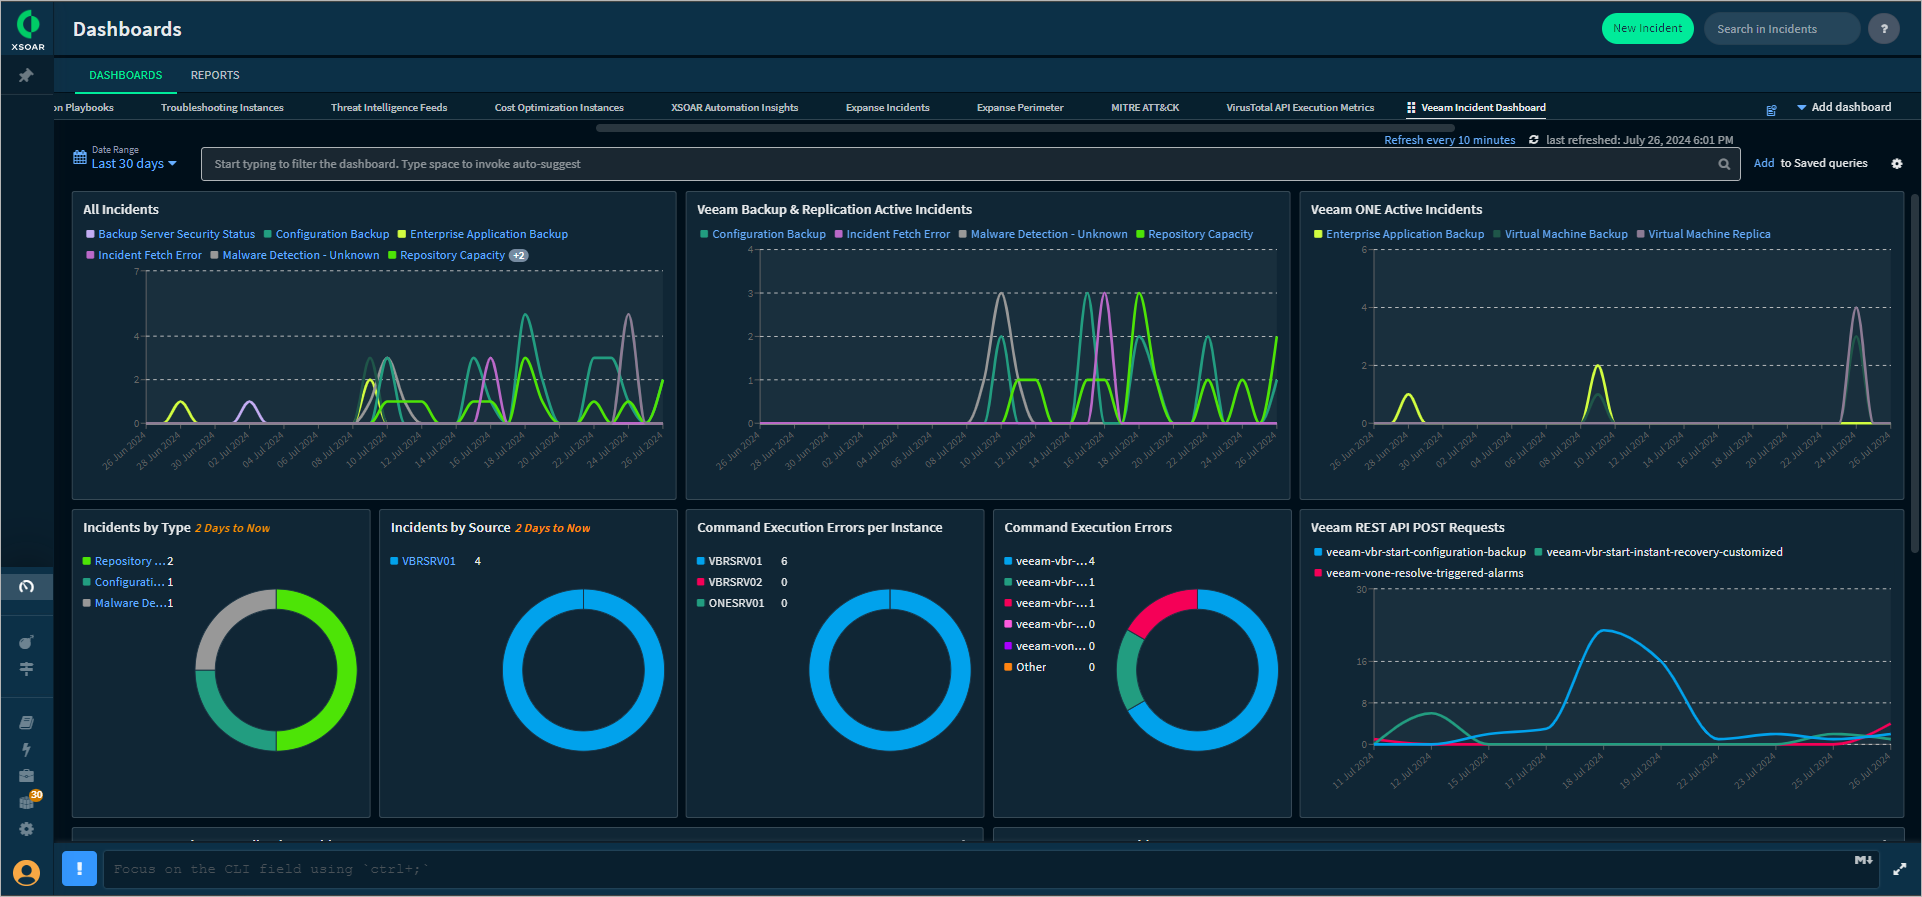
Task: Toggle Enterprise Application Backup in Veeam ONE legend
Action: click(x=1399, y=234)
